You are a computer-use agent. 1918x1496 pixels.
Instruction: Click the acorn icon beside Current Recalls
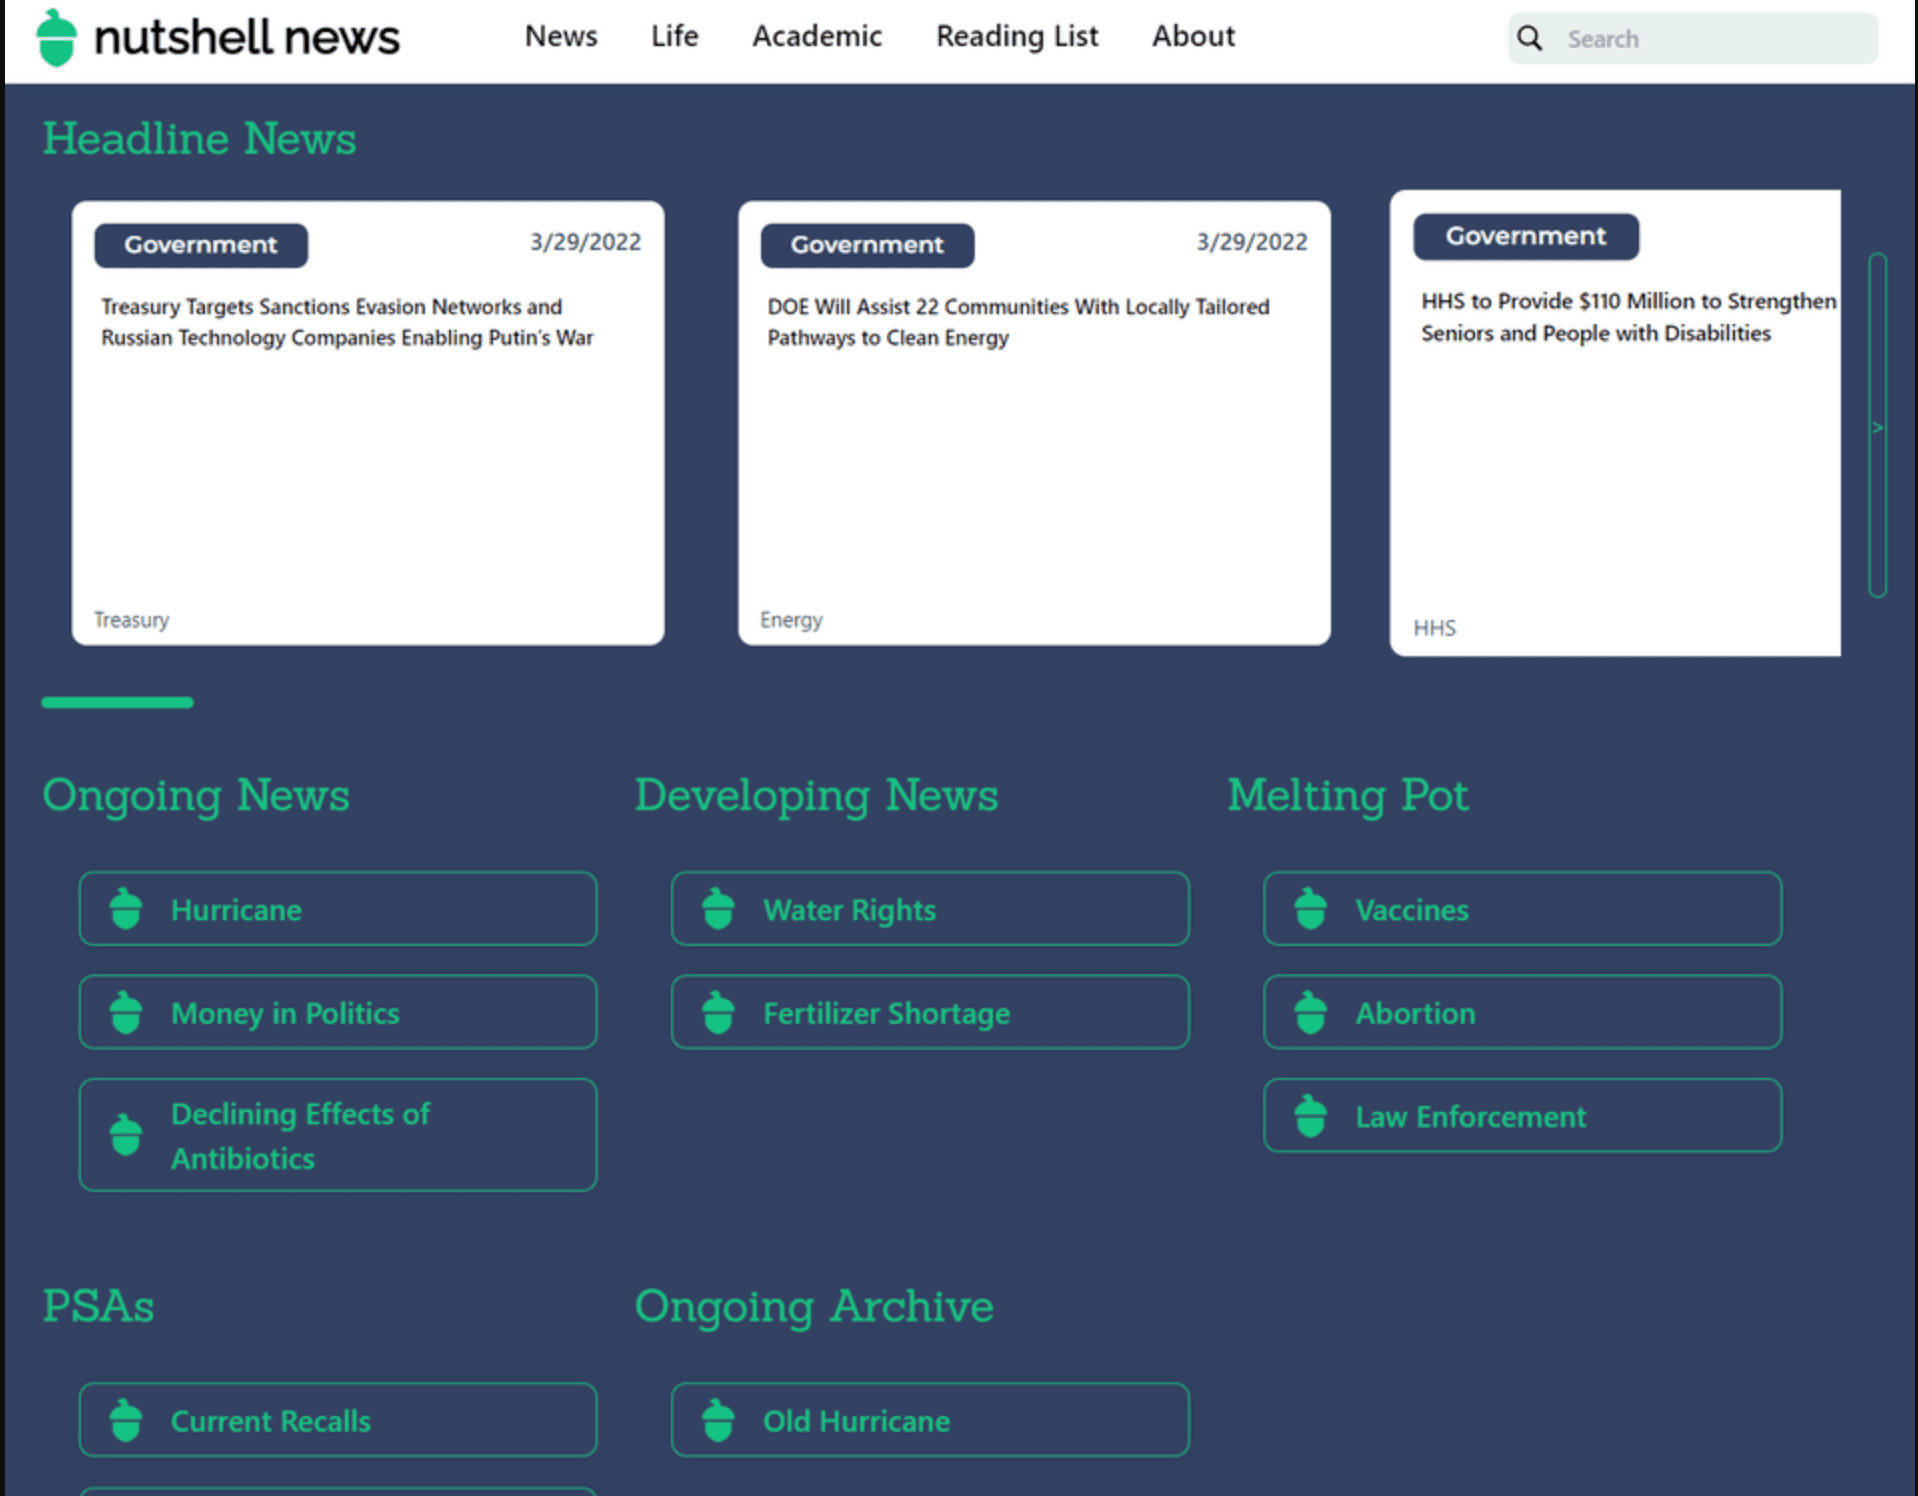pos(125,1418)
